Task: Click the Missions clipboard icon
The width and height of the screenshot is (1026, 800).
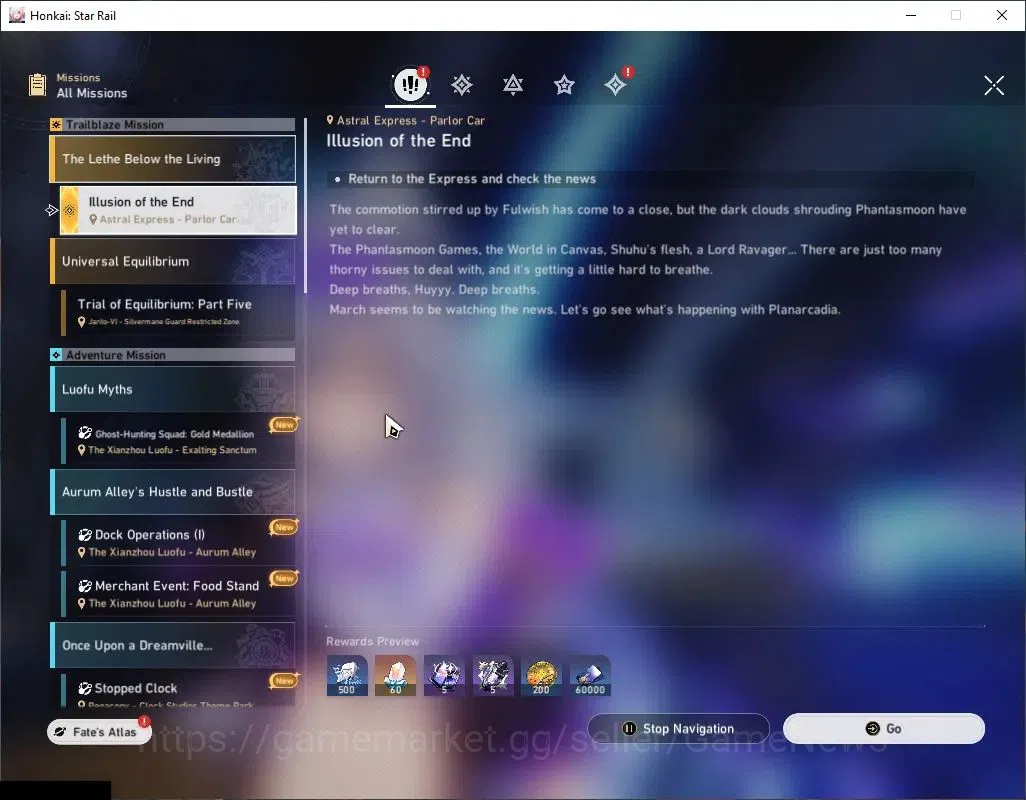Action: tap(37, 85)
